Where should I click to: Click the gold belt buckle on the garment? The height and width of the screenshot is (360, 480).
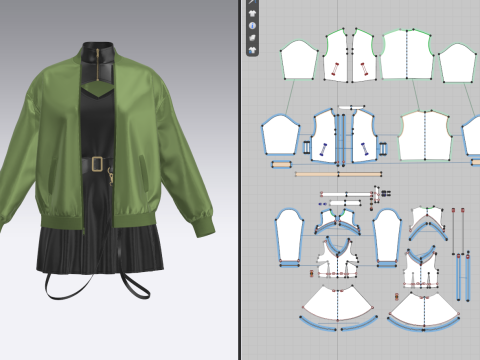97,164
